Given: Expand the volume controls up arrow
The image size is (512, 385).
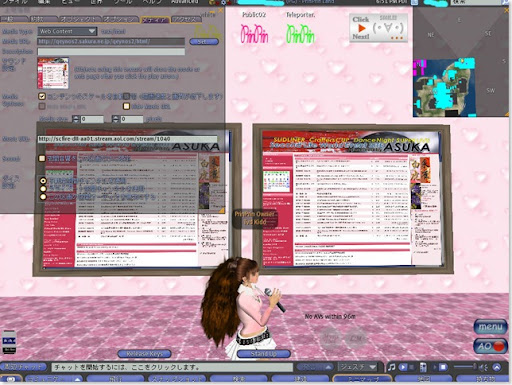Looking at the screenshot, I should (x=497, y=367).
